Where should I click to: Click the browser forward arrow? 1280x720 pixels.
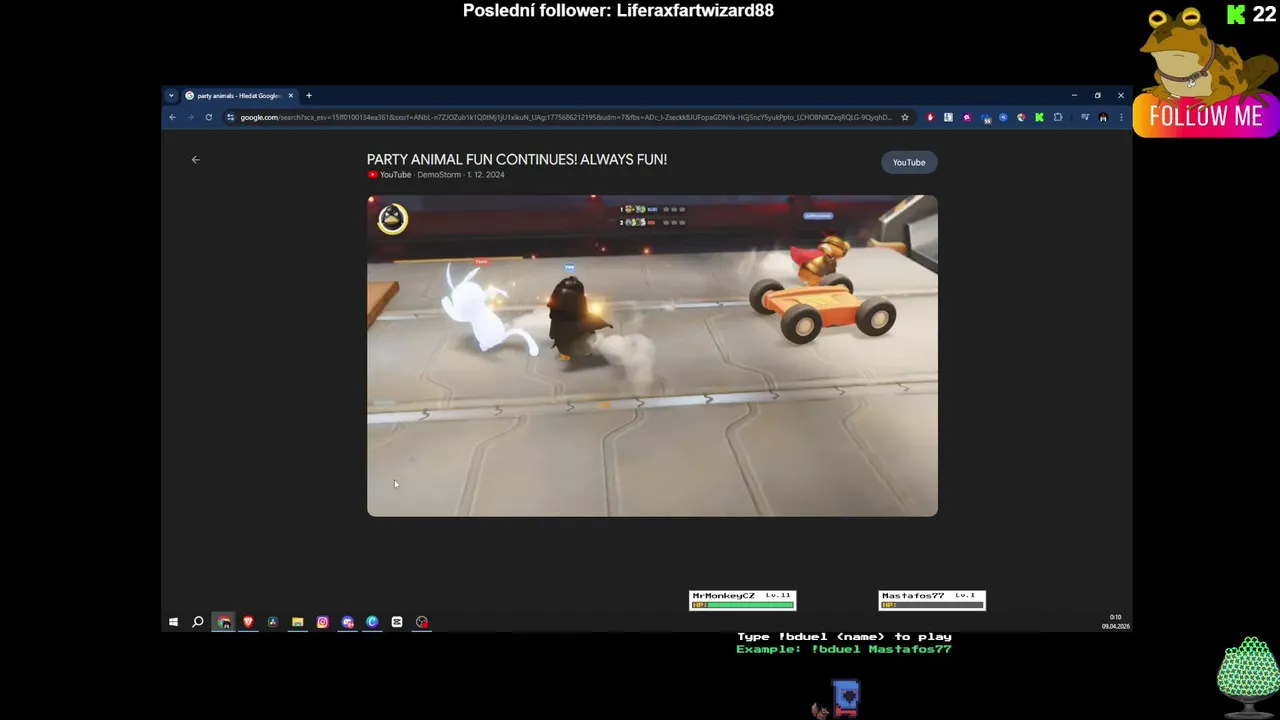coord(190,117)
